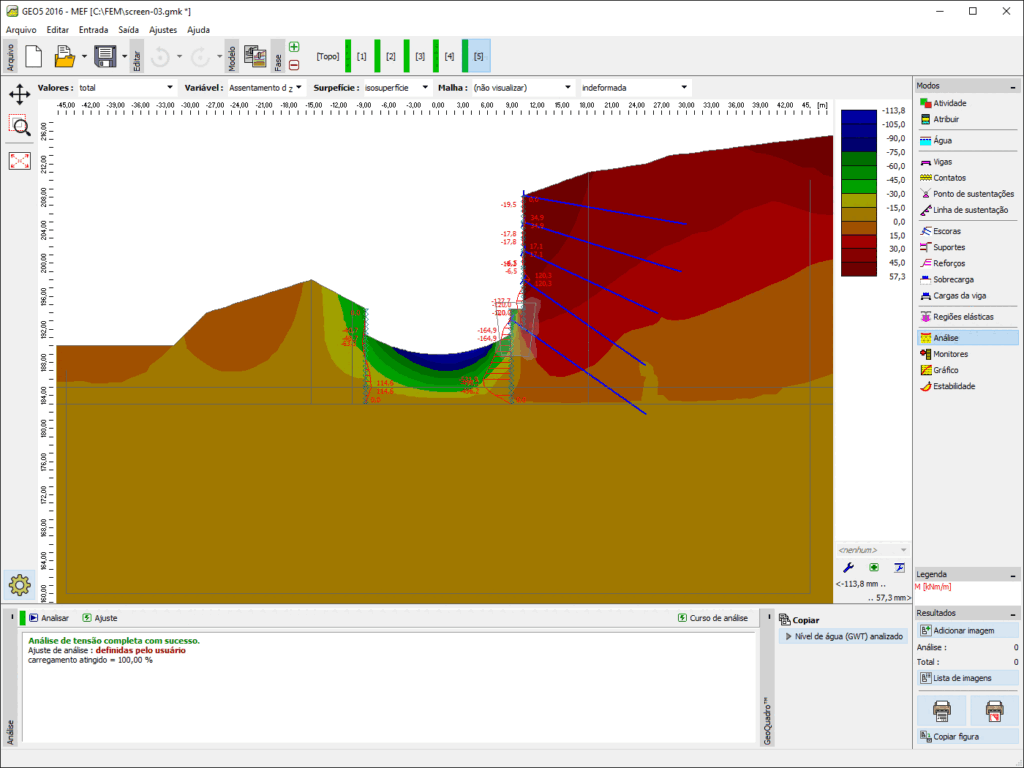Activate the zoom window magnifier tool
The width and height of the screenshot is (1024, 768).
pos(19,125)
